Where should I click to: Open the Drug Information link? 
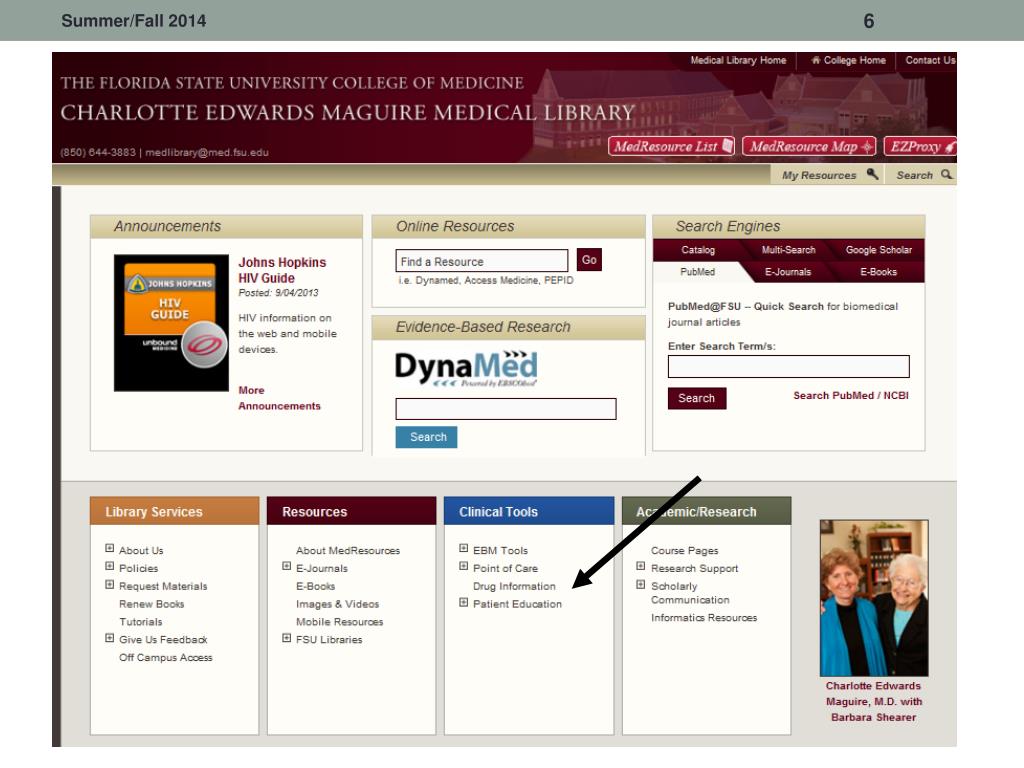[x=514, y=586]
